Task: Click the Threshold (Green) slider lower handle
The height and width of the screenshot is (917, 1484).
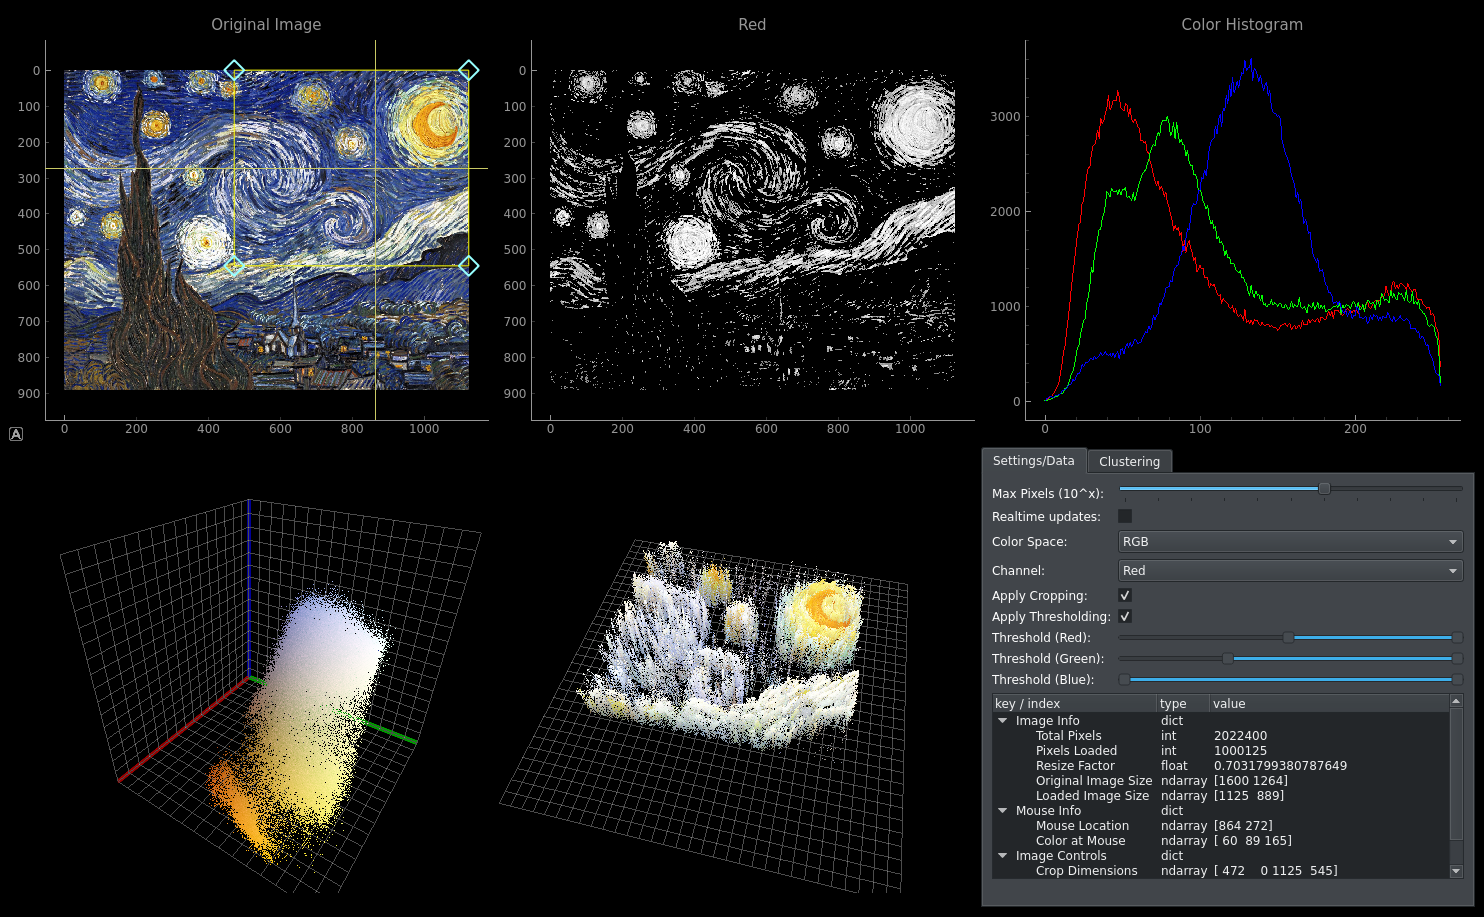Action: click(x=1227, y=658)
